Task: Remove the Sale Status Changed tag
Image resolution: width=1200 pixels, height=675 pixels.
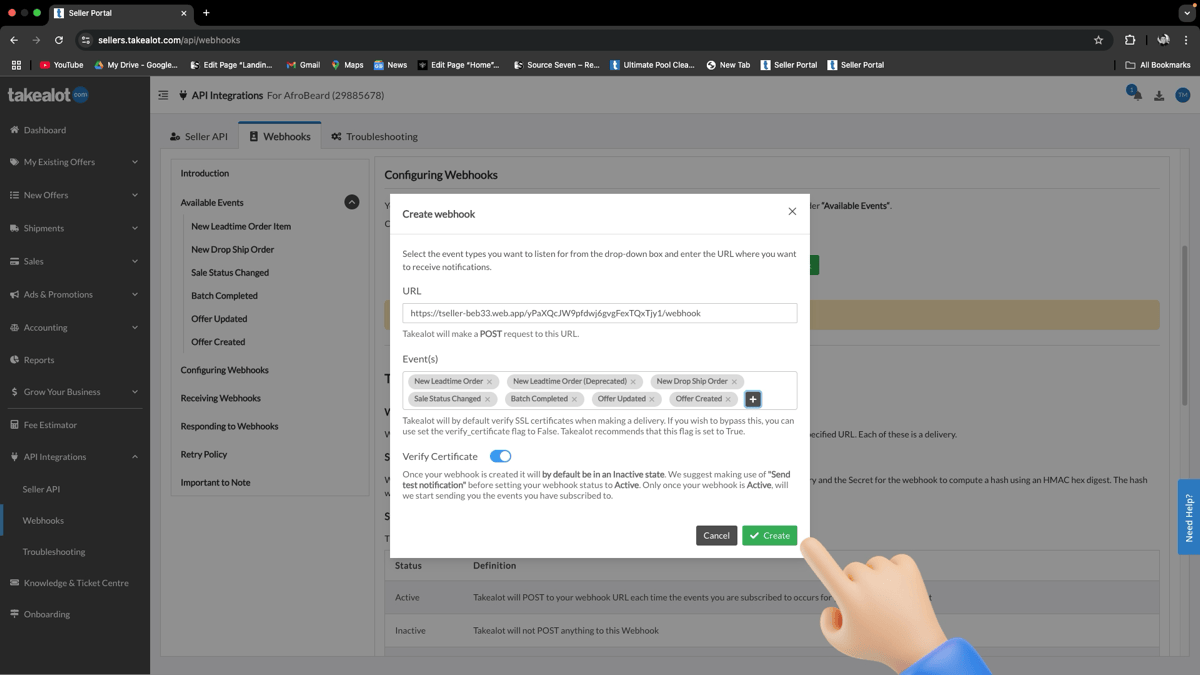Action: (487, 399)
